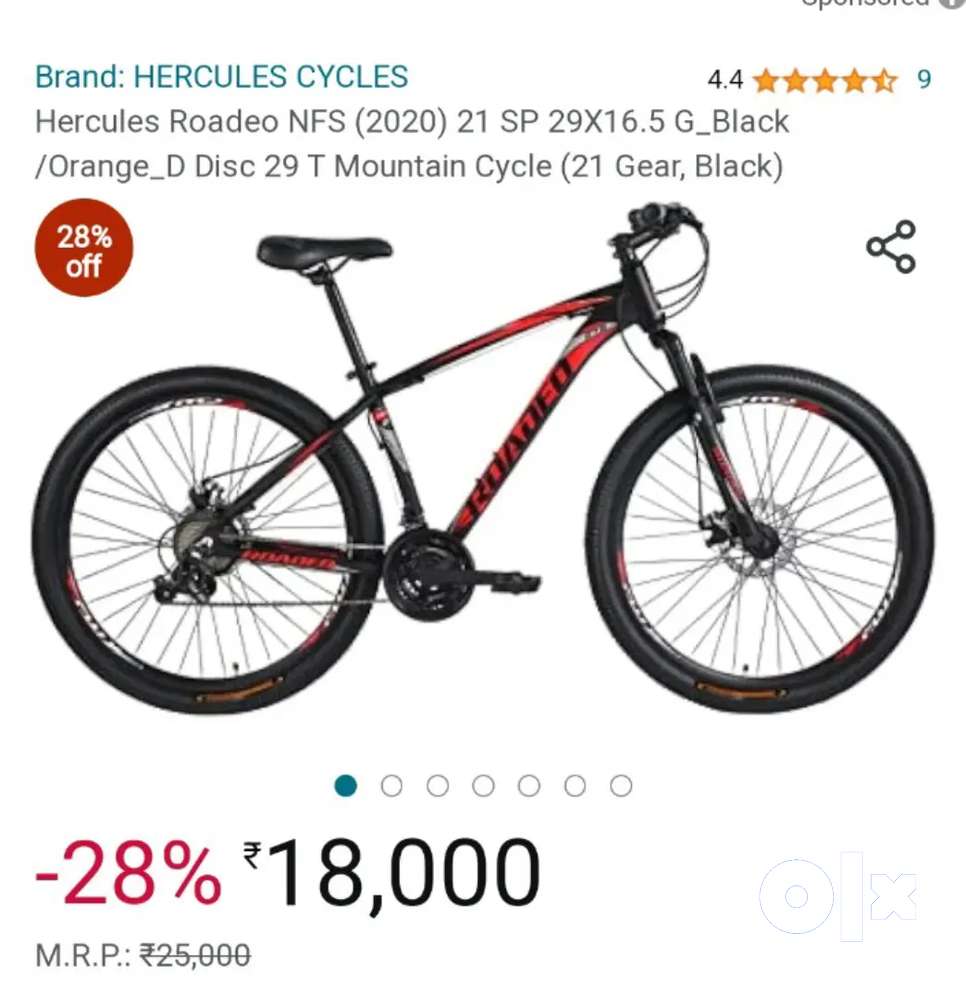Image resolution: width=966 pixels, height=999 pixels.
Task: Open the star rating breakdown
Action: coord(825,81)
